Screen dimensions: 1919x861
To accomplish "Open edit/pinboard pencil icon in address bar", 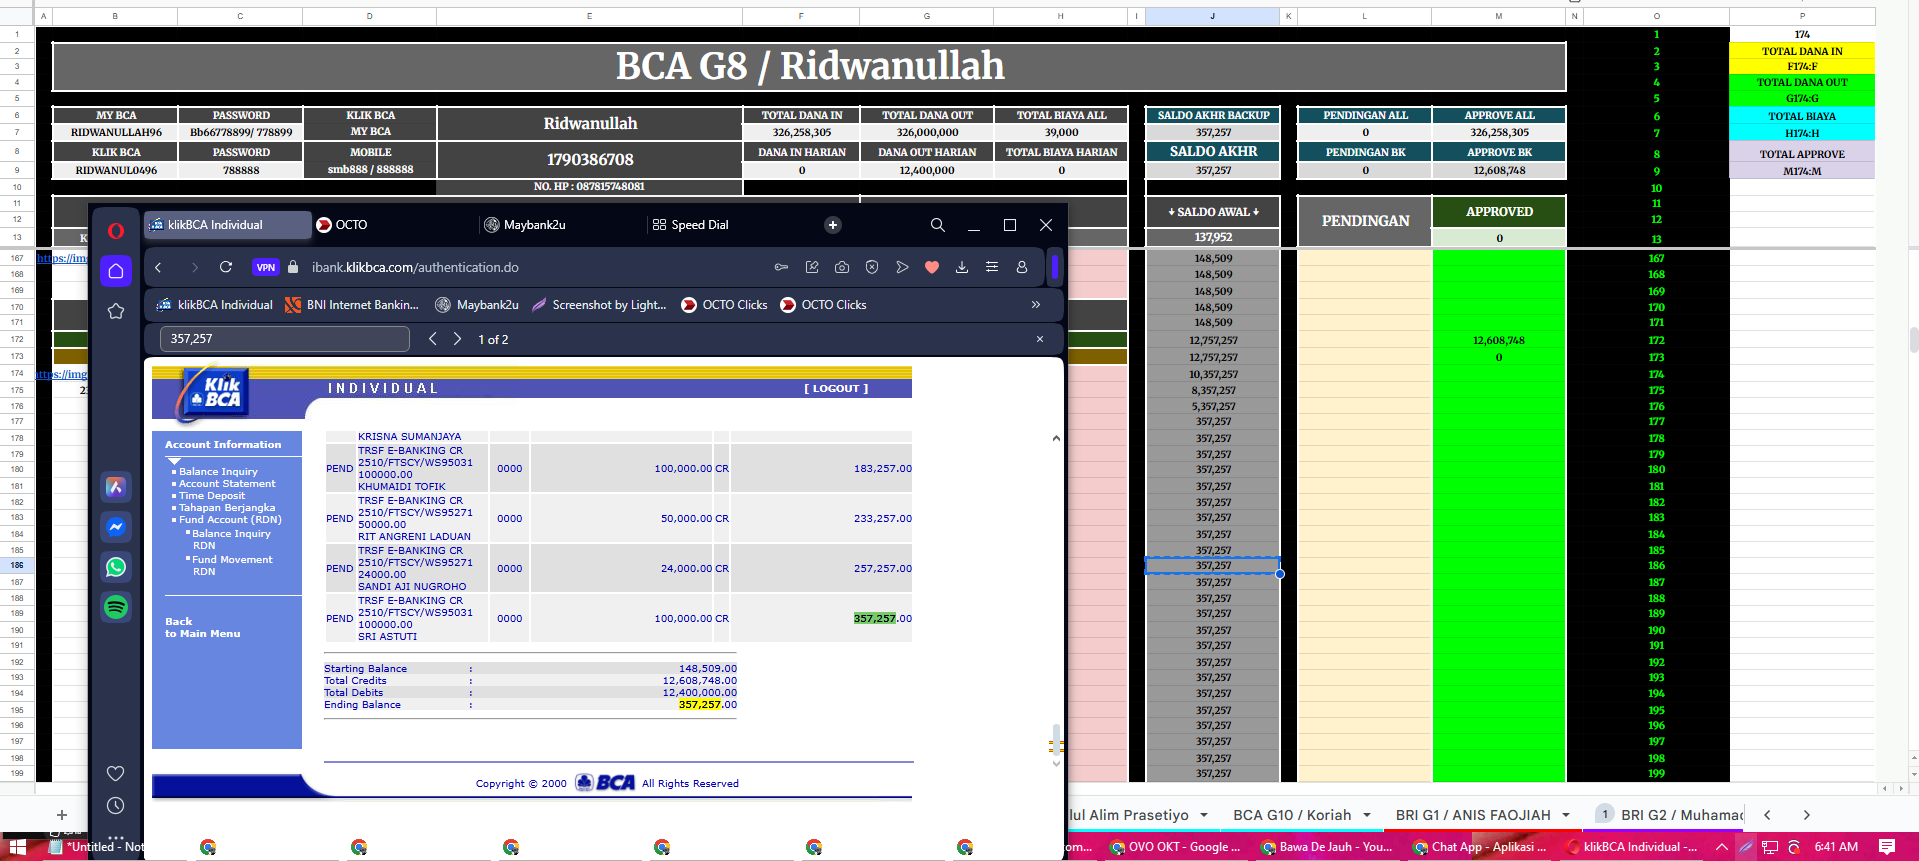I will (x=812, y=267).
